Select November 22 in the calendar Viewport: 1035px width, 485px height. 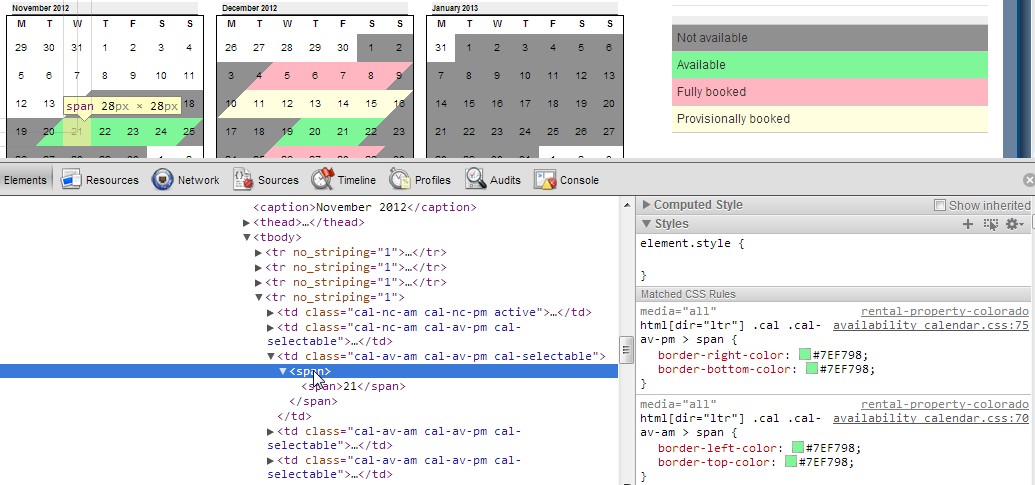pyautogui.click(x=105, y=131)
